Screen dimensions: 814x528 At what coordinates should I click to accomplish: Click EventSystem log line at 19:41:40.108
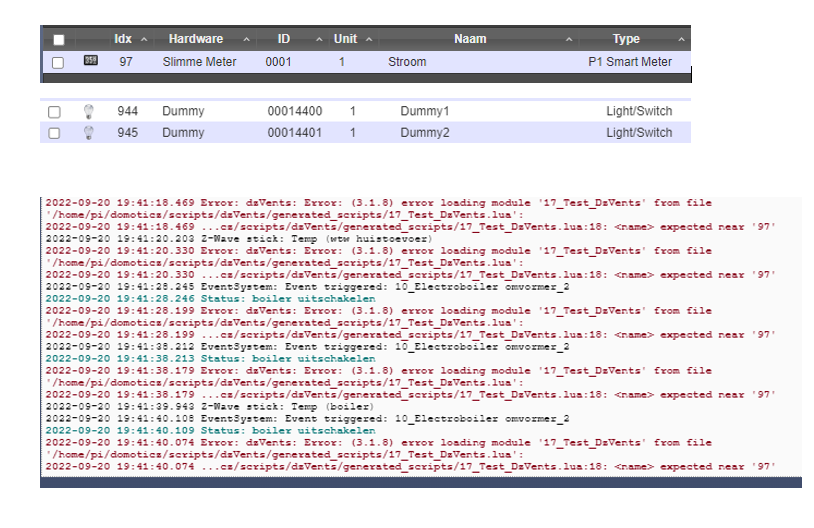(x=307, y=419)
